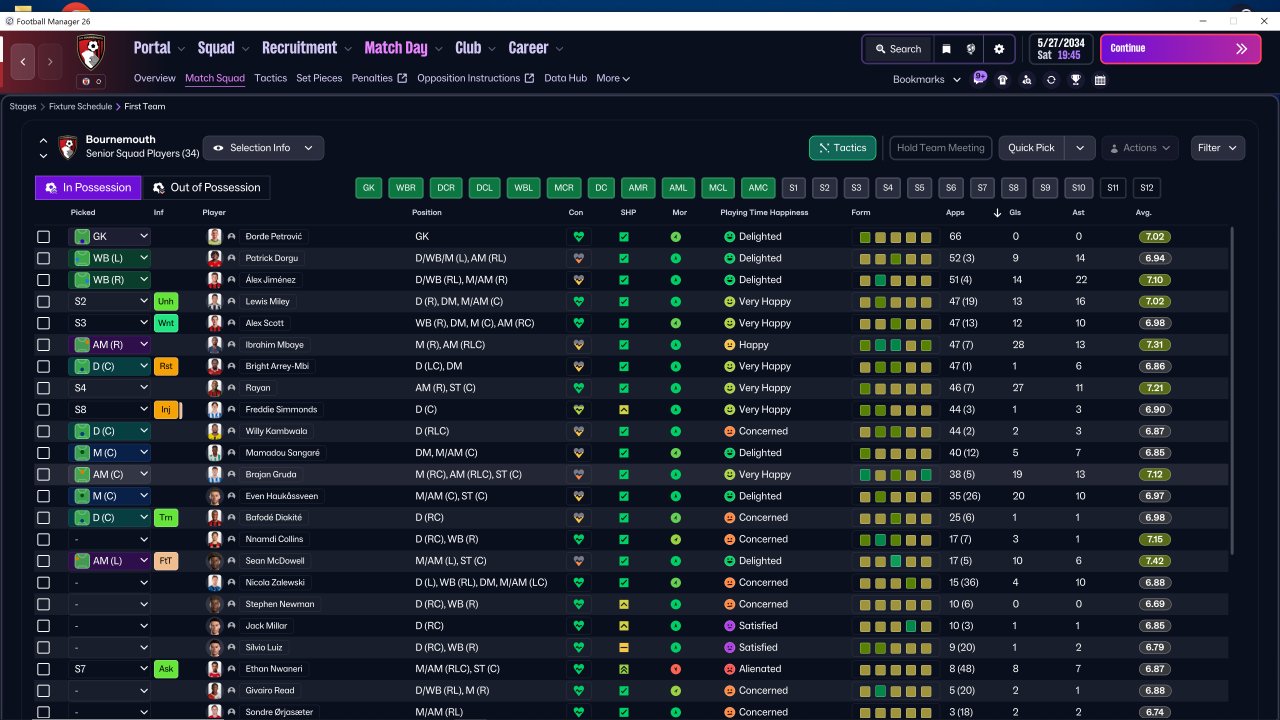Click the morale icon for Ethan Nwaneri
The height and width of the screenshot is (720, 1280).
click(x=676, y=669)
